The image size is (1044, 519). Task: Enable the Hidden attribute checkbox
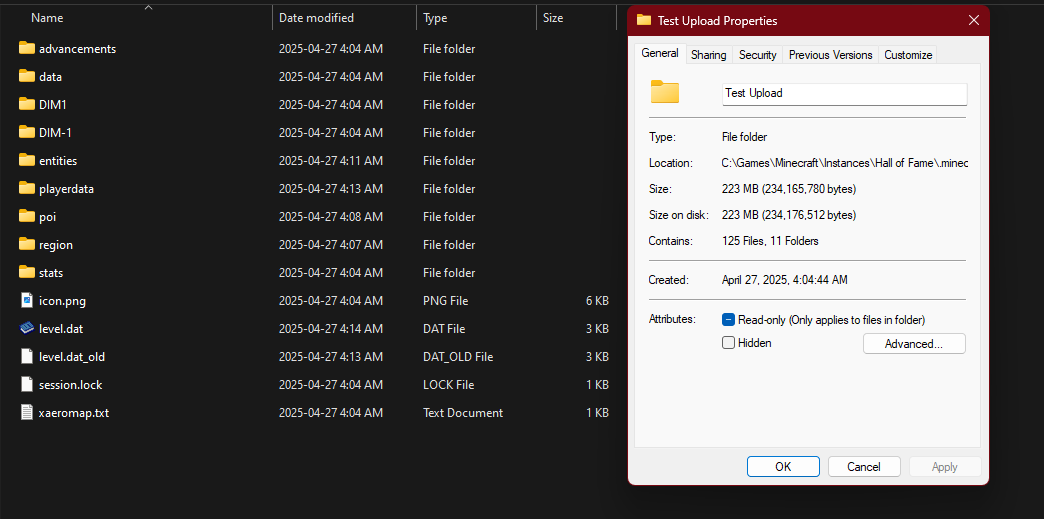pos(729,343)
